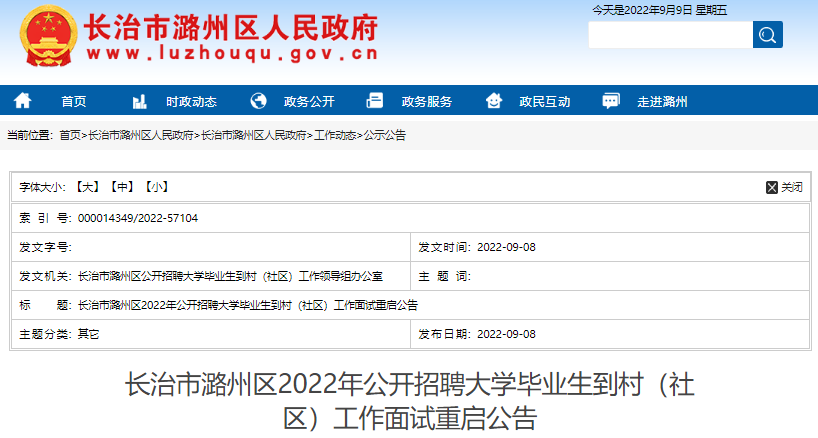
Task: Click the bar chart icon beside 时政动态
Action: pyautogui.click(x=139, y=101)
